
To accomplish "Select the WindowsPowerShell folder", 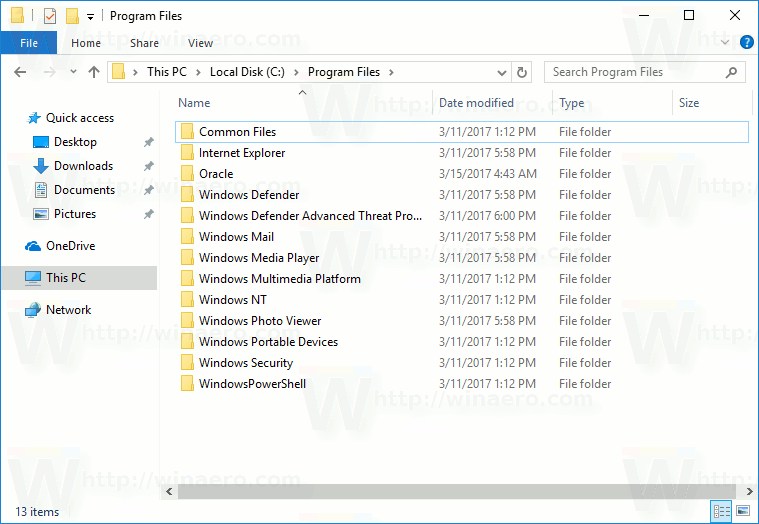I will pos(462,384).
